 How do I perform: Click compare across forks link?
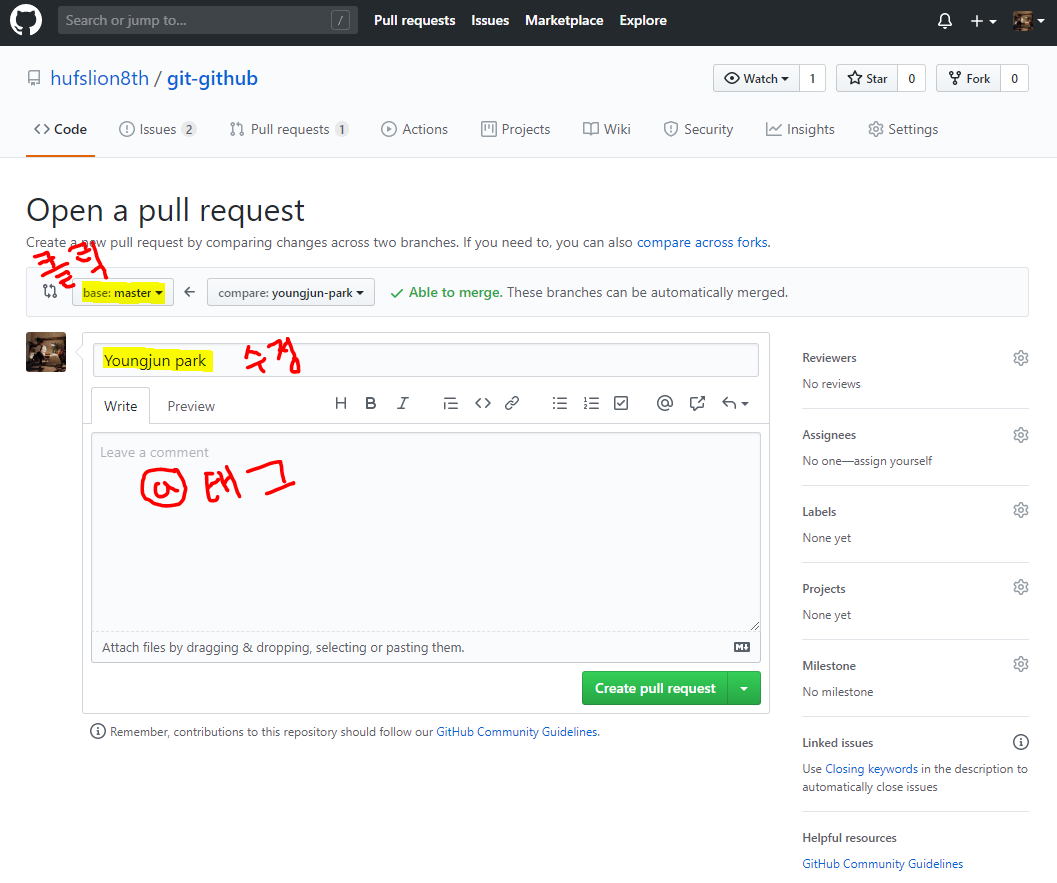pyautogui.click(x=702, y=243)
